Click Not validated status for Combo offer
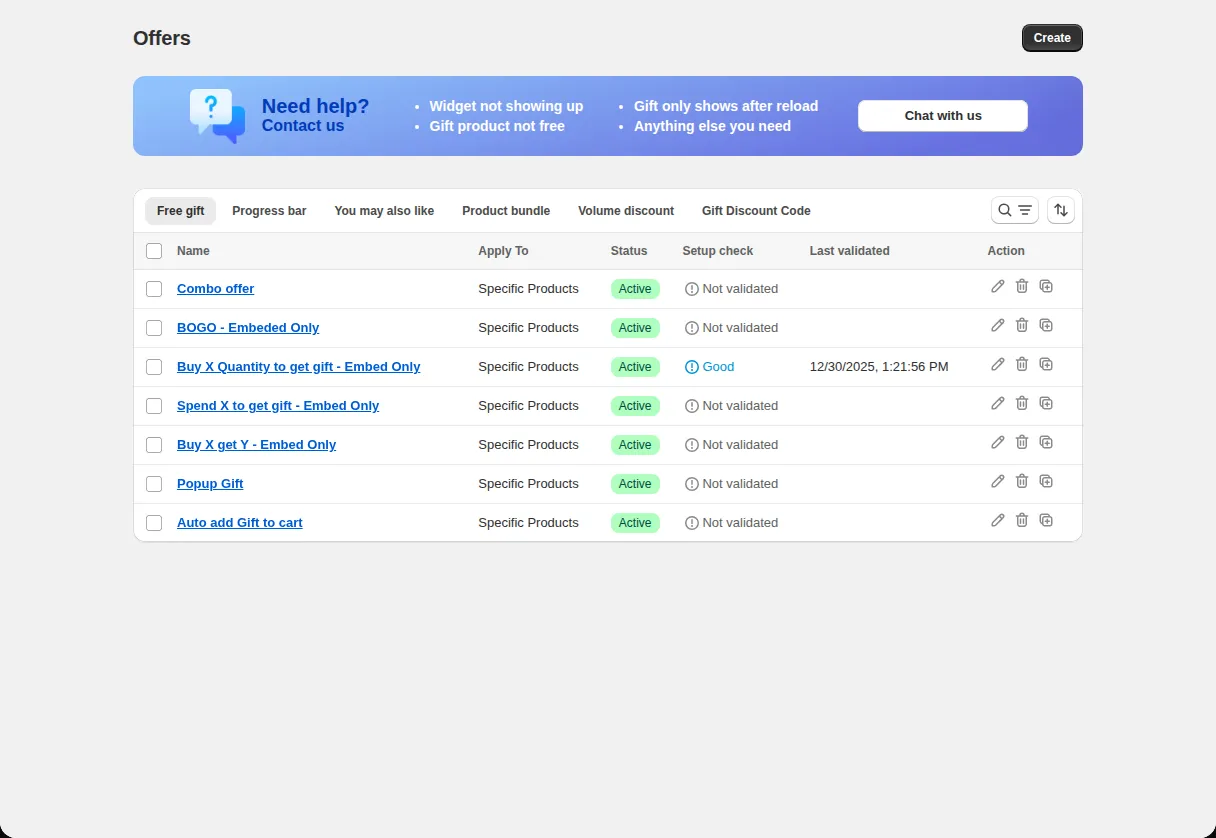The image size is (1216, 838). coord(731,289)
